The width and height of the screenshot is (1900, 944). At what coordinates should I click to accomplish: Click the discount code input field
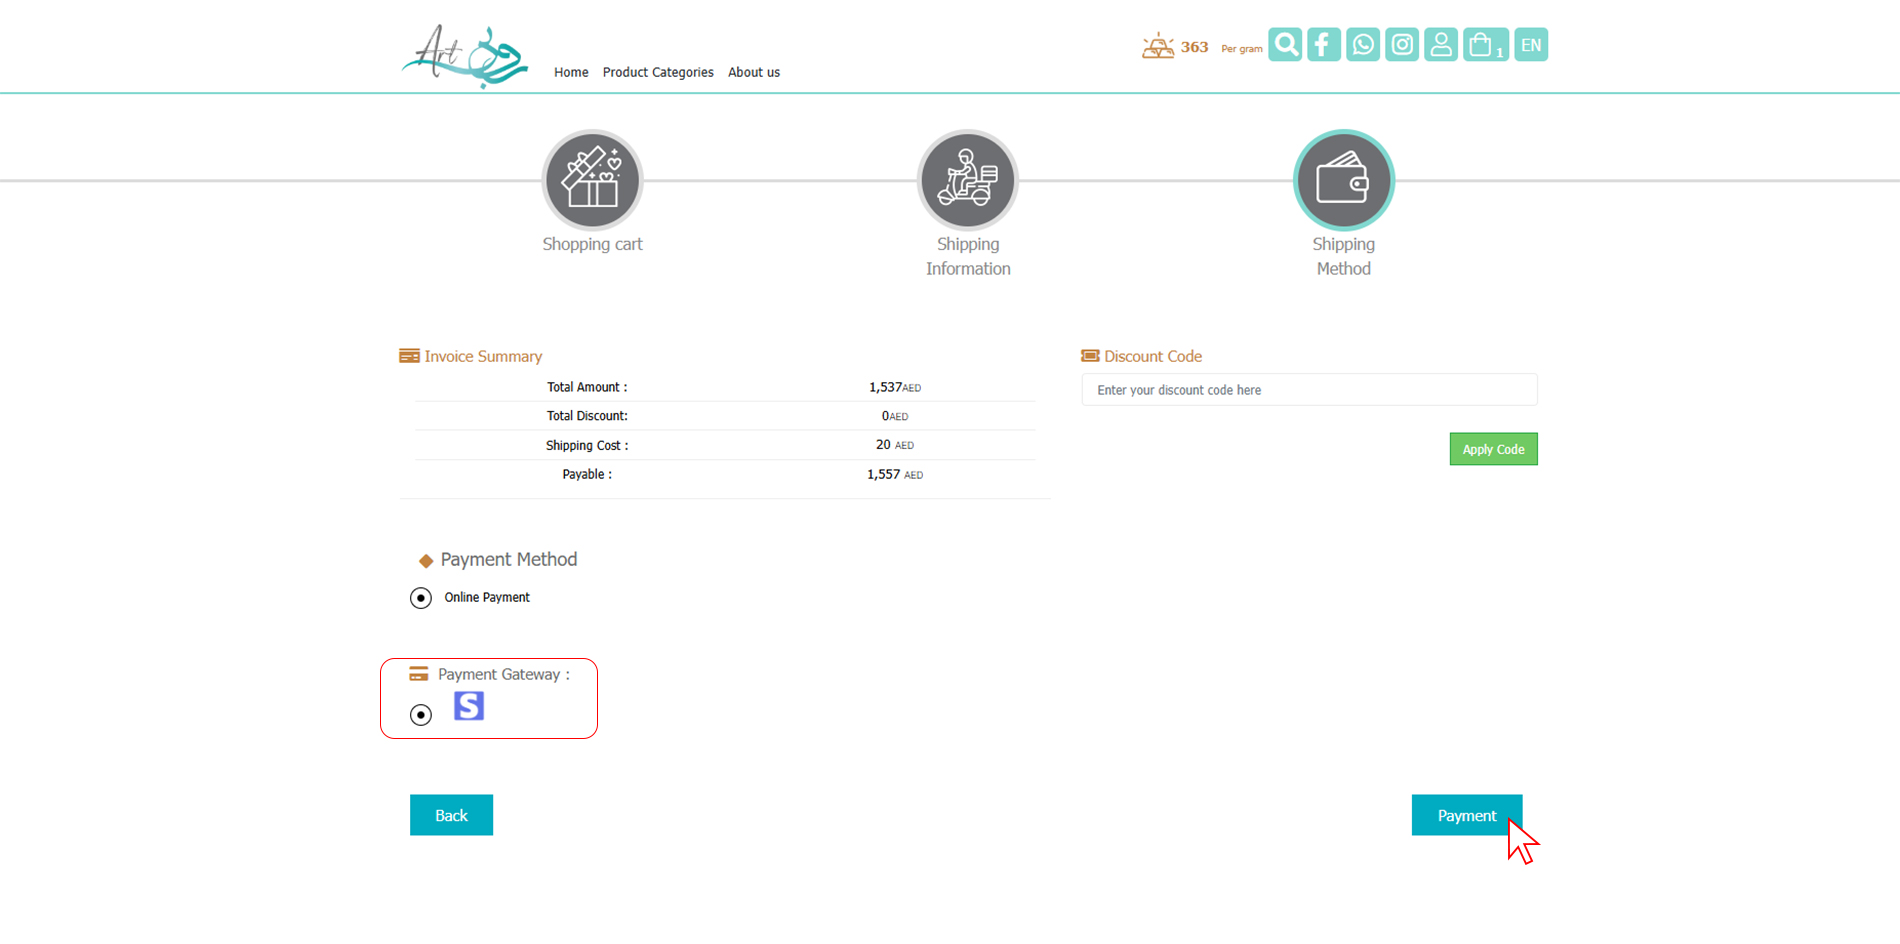pos(1309,390)
